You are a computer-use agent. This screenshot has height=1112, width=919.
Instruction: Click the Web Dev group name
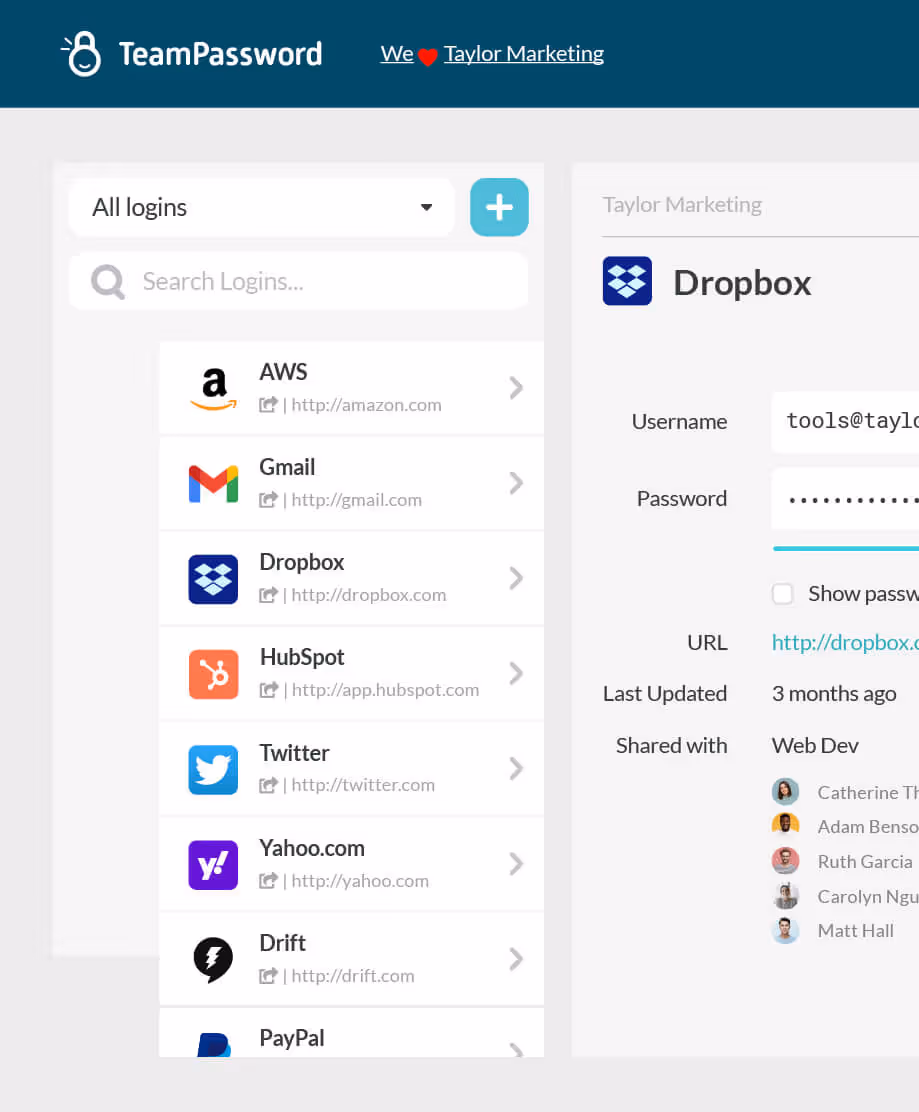[815, 745]
